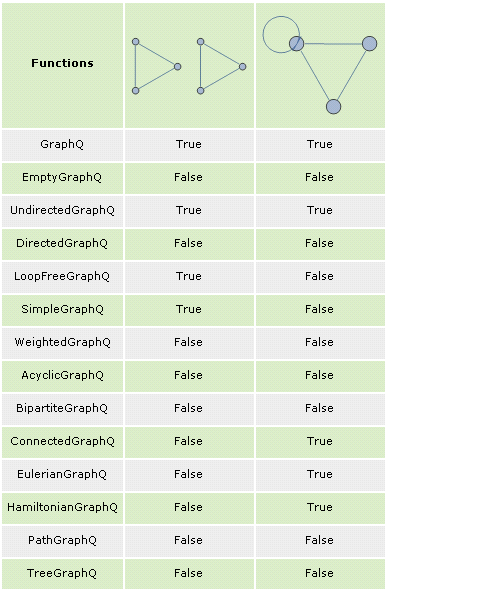Open the WeightedGraphQ entry

(x=62, y=342)
